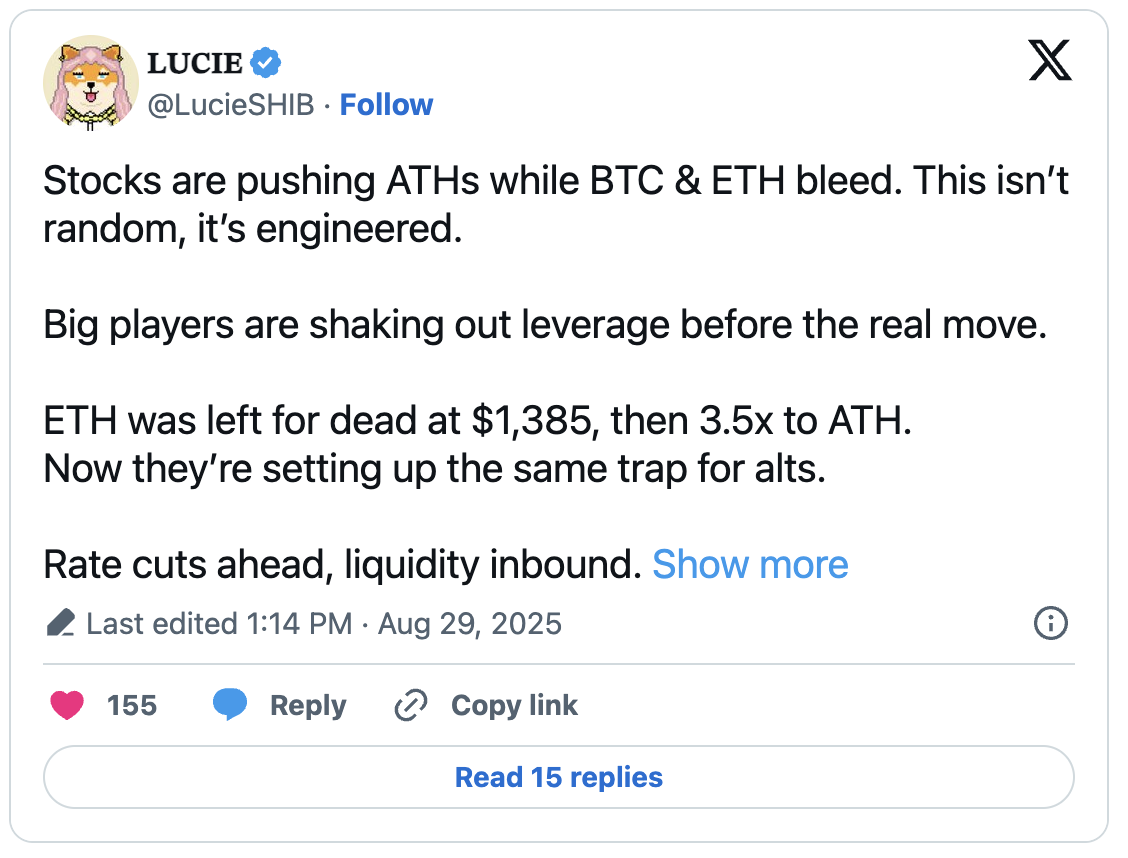The height and width of the screenshot is (858, 1128).
Task: Click the 'ETH was left for dead' line
Action: click(x=478, y=421)
